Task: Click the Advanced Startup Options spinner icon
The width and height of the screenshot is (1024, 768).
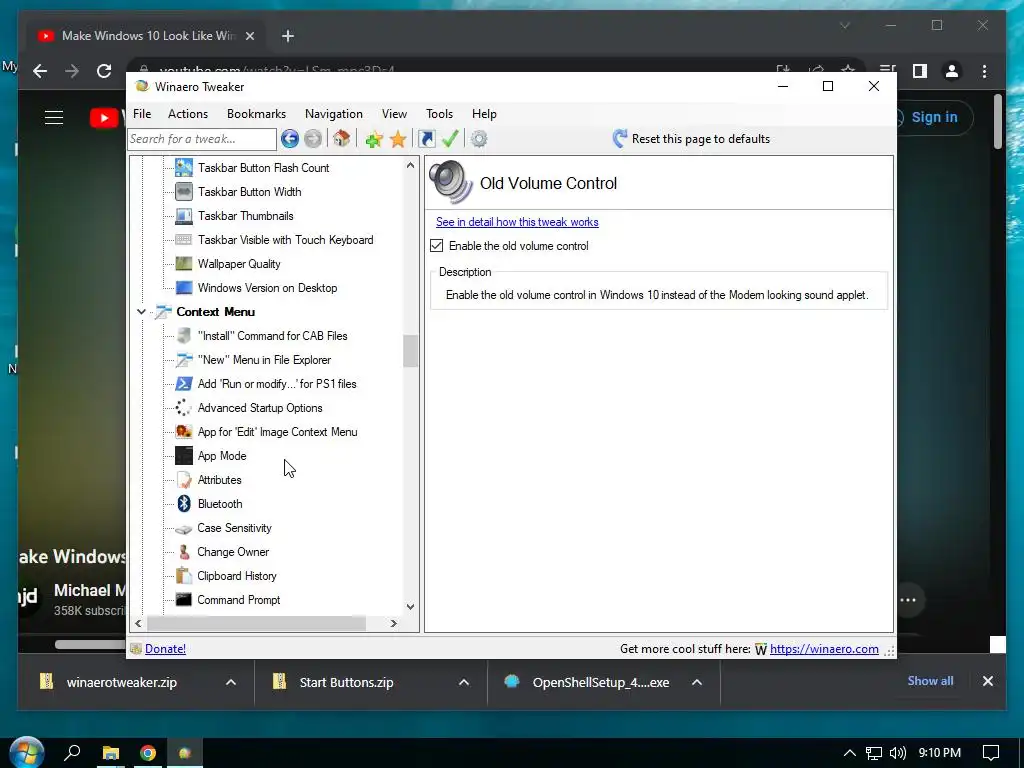Action: click(184, 408)
